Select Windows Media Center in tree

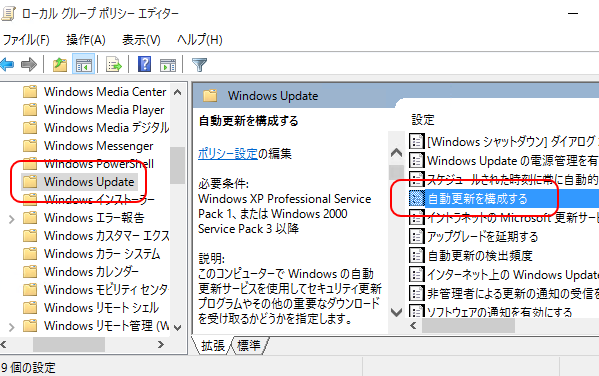tap(105, 92)
